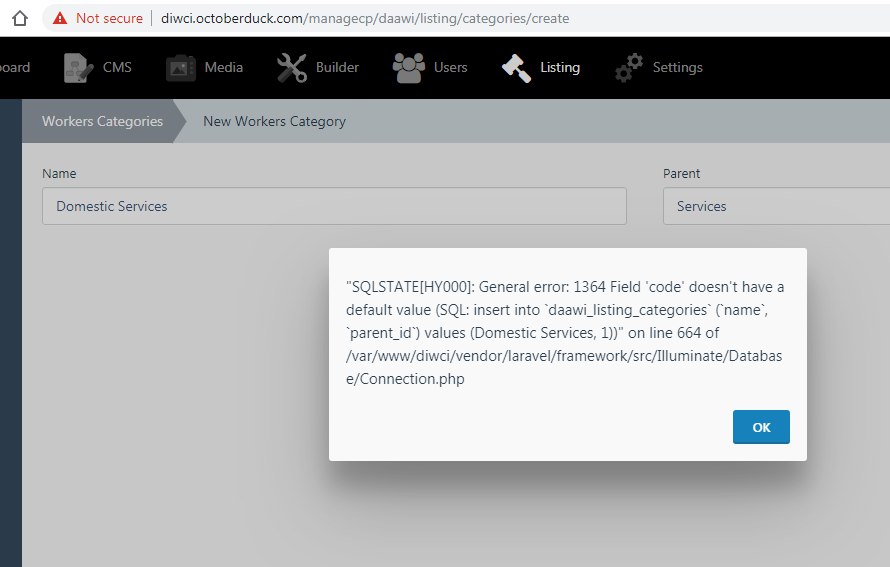The height and width of the screenshot is (567, 890).
Task: Open the Listing menu label
Action: tap(560, 68)
